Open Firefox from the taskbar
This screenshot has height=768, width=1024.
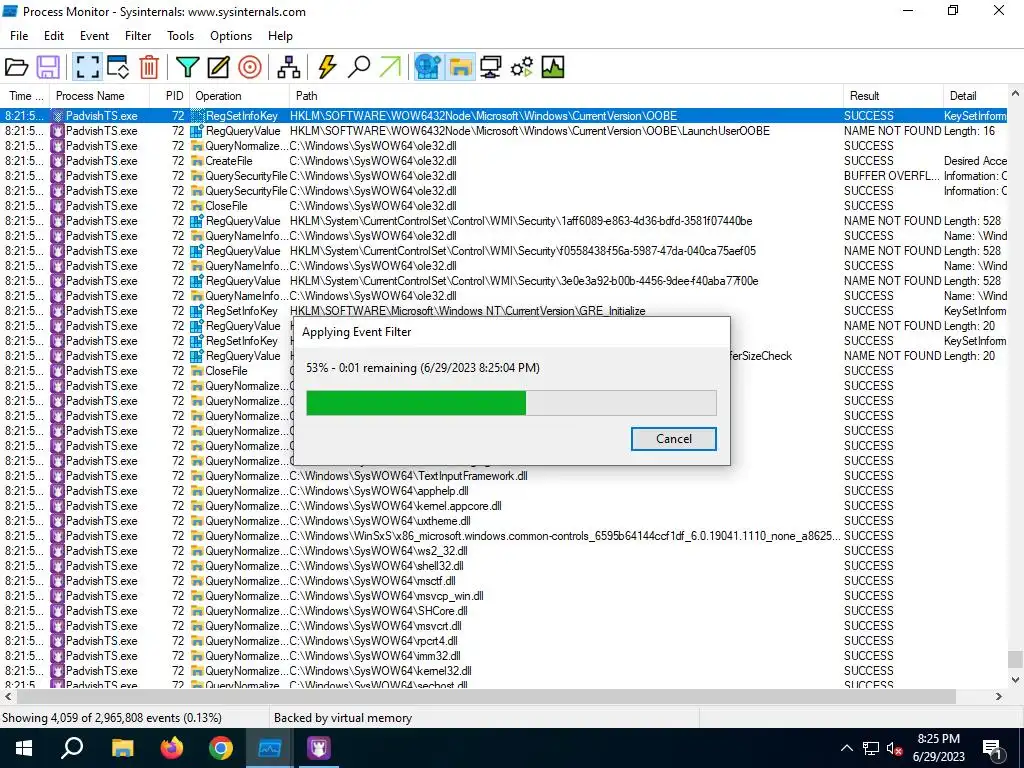(172, 748)
